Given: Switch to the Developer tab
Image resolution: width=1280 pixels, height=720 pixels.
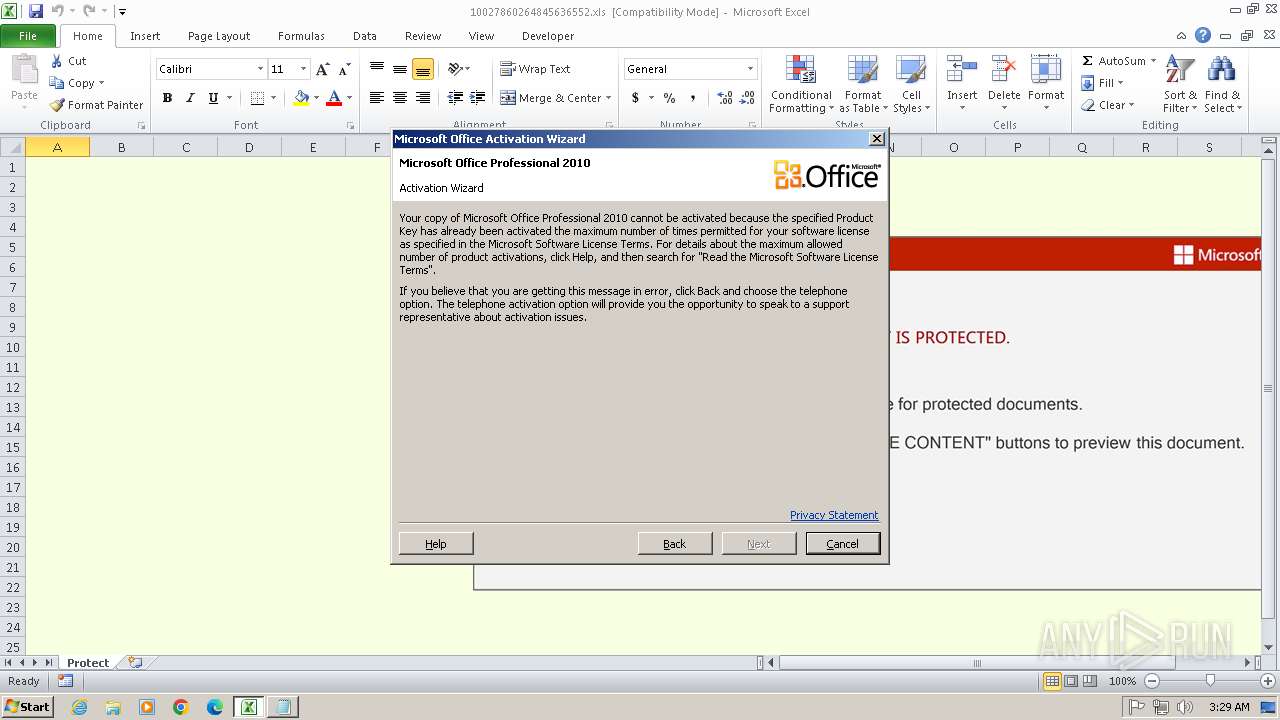Looking at the screenshot, I should coord(548,36).
